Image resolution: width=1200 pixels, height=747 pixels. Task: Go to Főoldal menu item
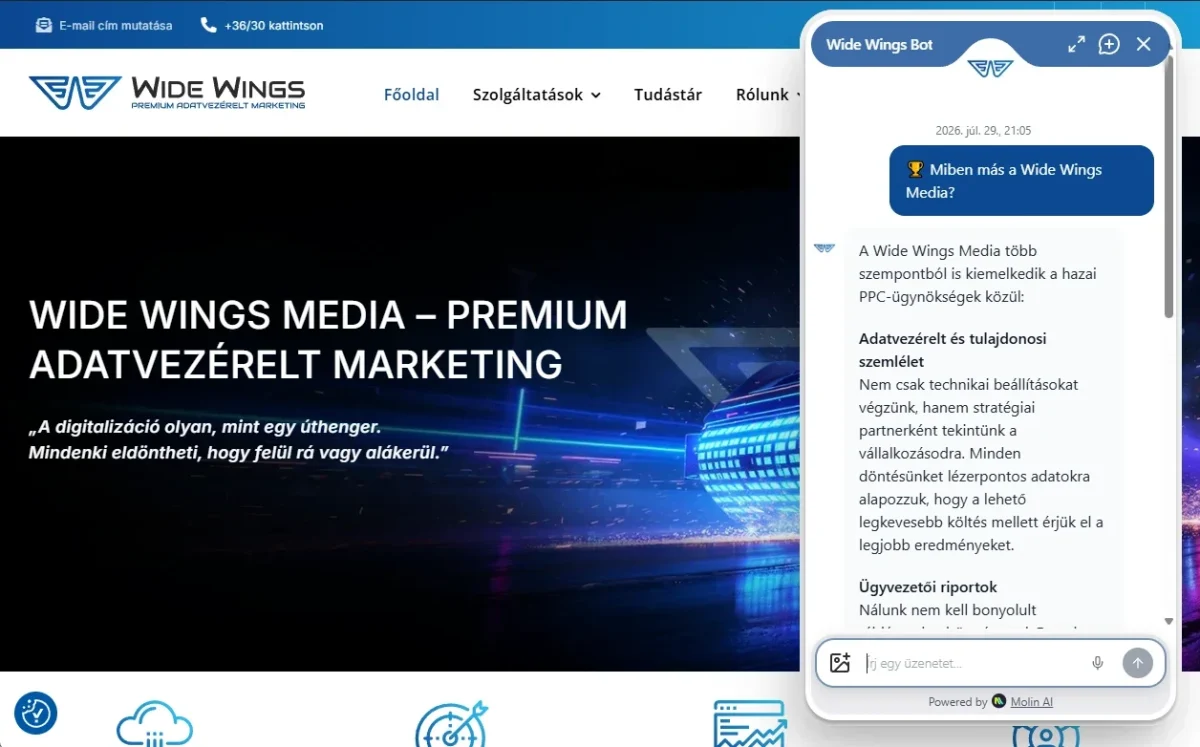pos(412,95)
